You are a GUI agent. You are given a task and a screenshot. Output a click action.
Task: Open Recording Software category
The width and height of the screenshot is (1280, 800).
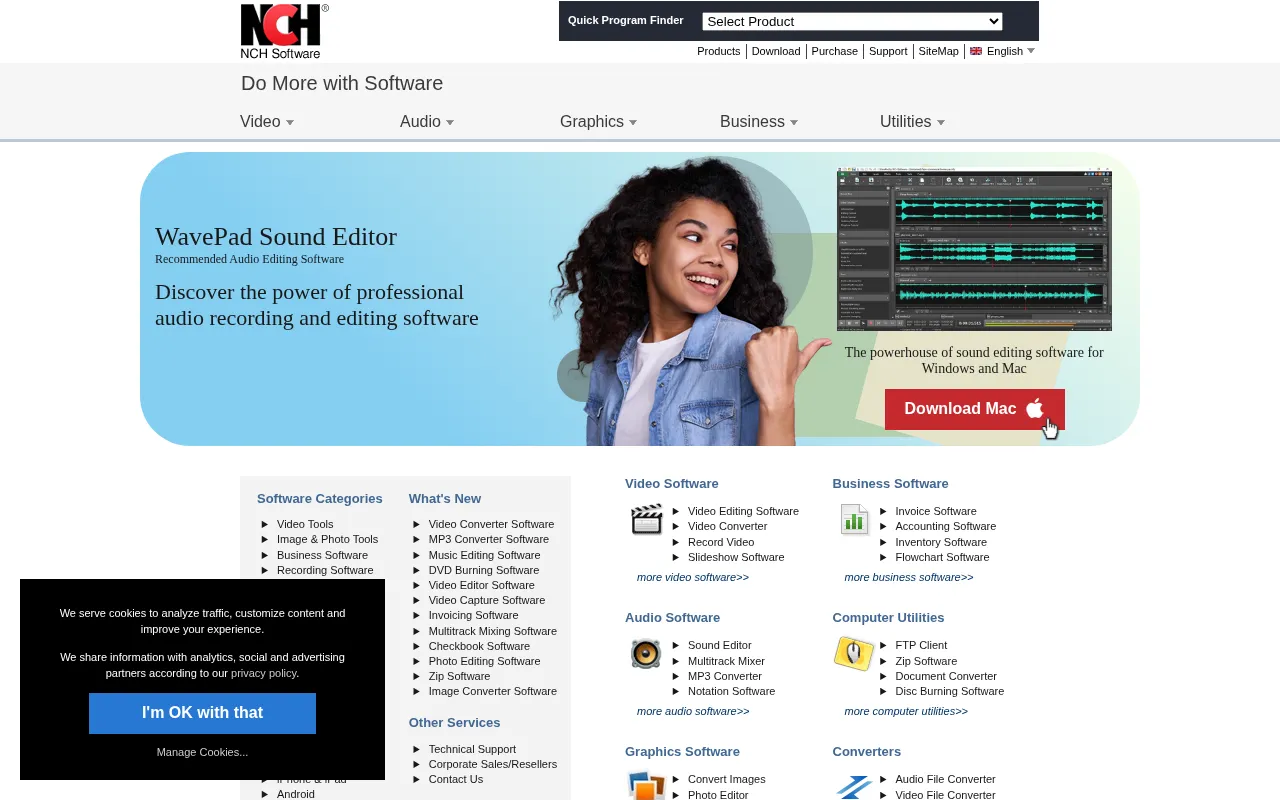coord(325,570)
